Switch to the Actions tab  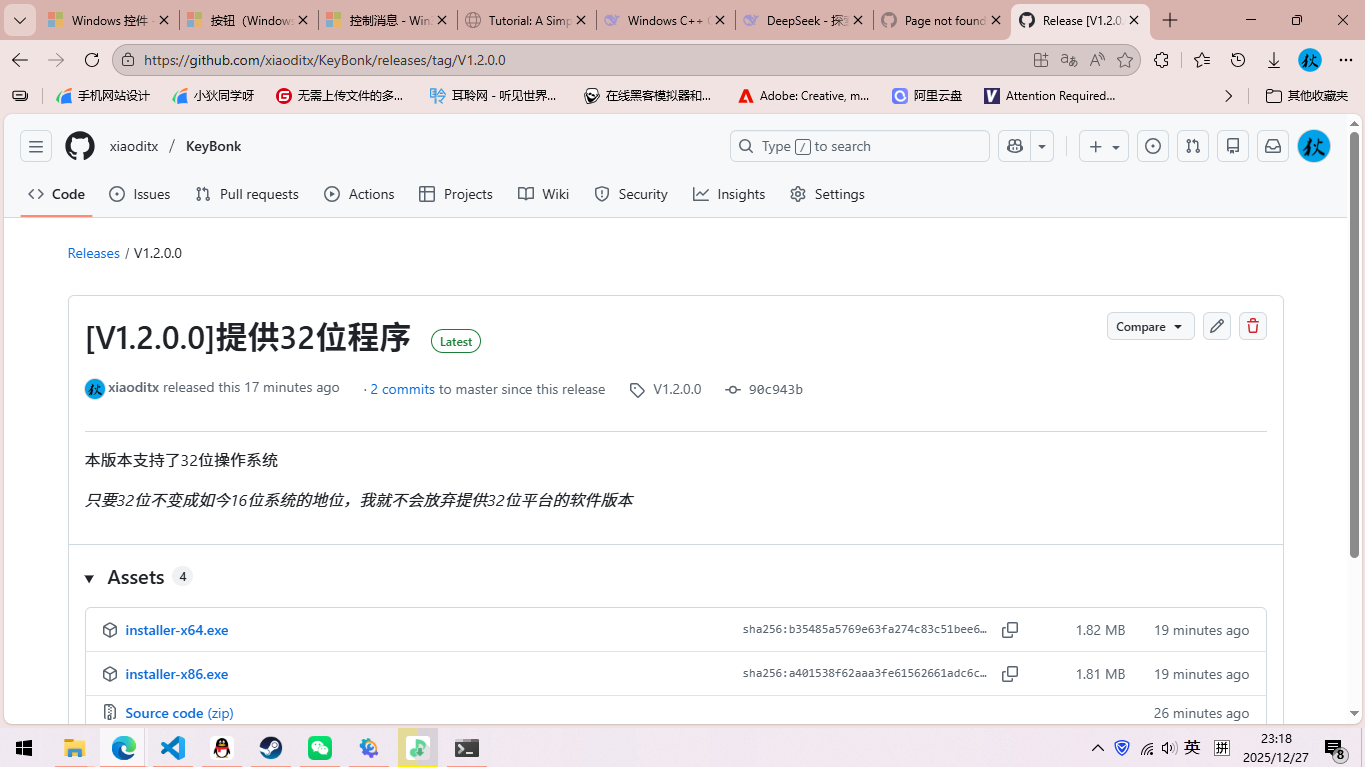pyautogui.click(x=359, y=194)
